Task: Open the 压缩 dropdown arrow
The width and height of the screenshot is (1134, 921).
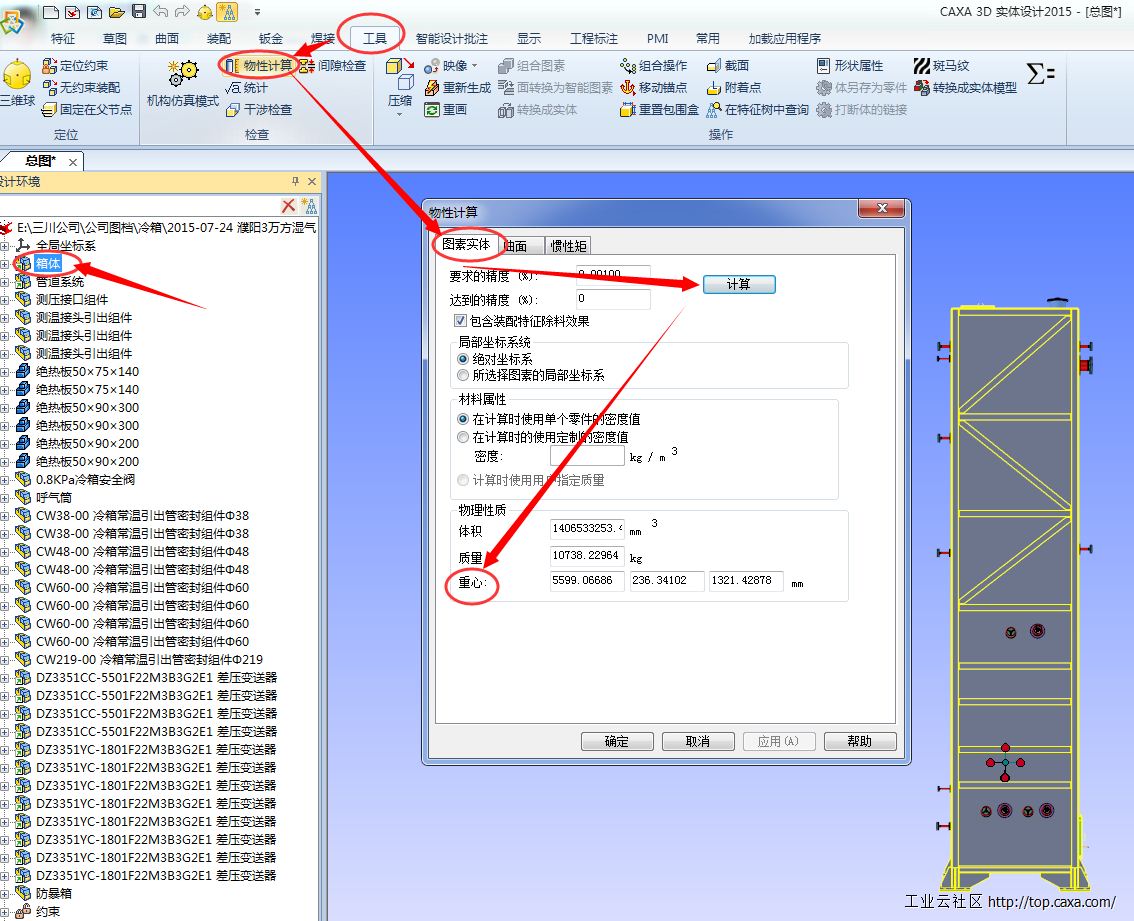Action: [x=400, y=114]
